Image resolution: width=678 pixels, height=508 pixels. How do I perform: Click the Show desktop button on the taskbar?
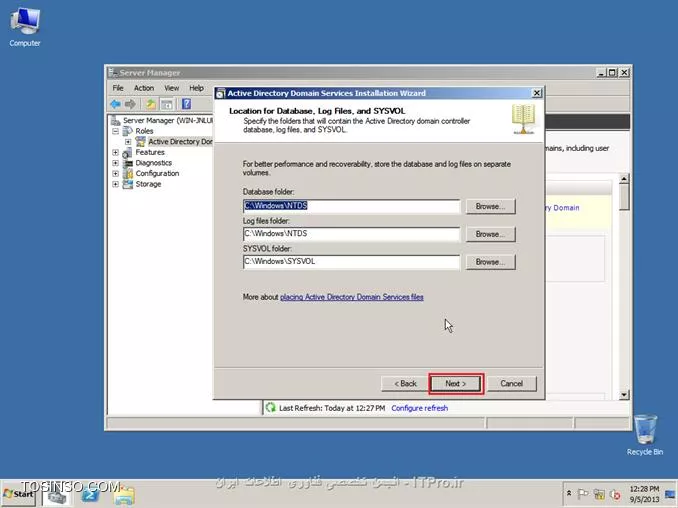[x=671, y=494]
